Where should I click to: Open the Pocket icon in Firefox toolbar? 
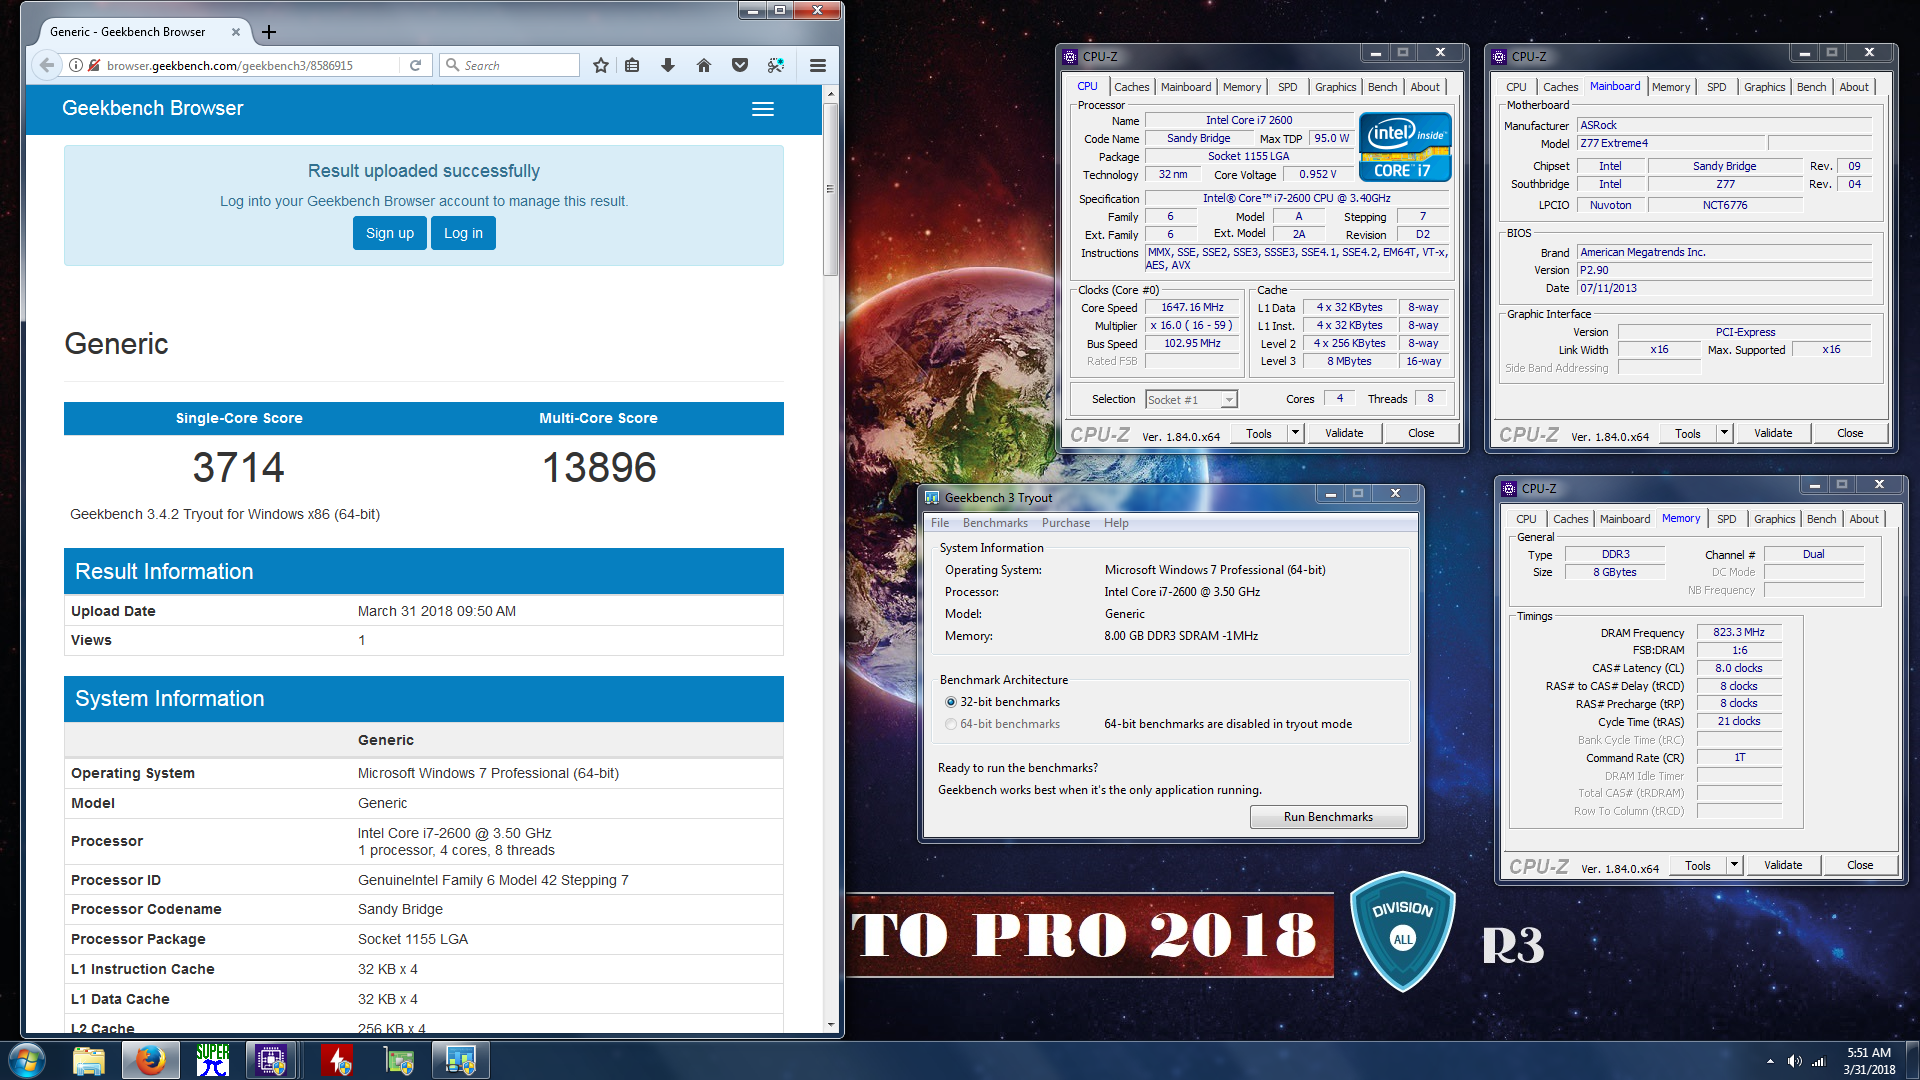click(740, 65)
